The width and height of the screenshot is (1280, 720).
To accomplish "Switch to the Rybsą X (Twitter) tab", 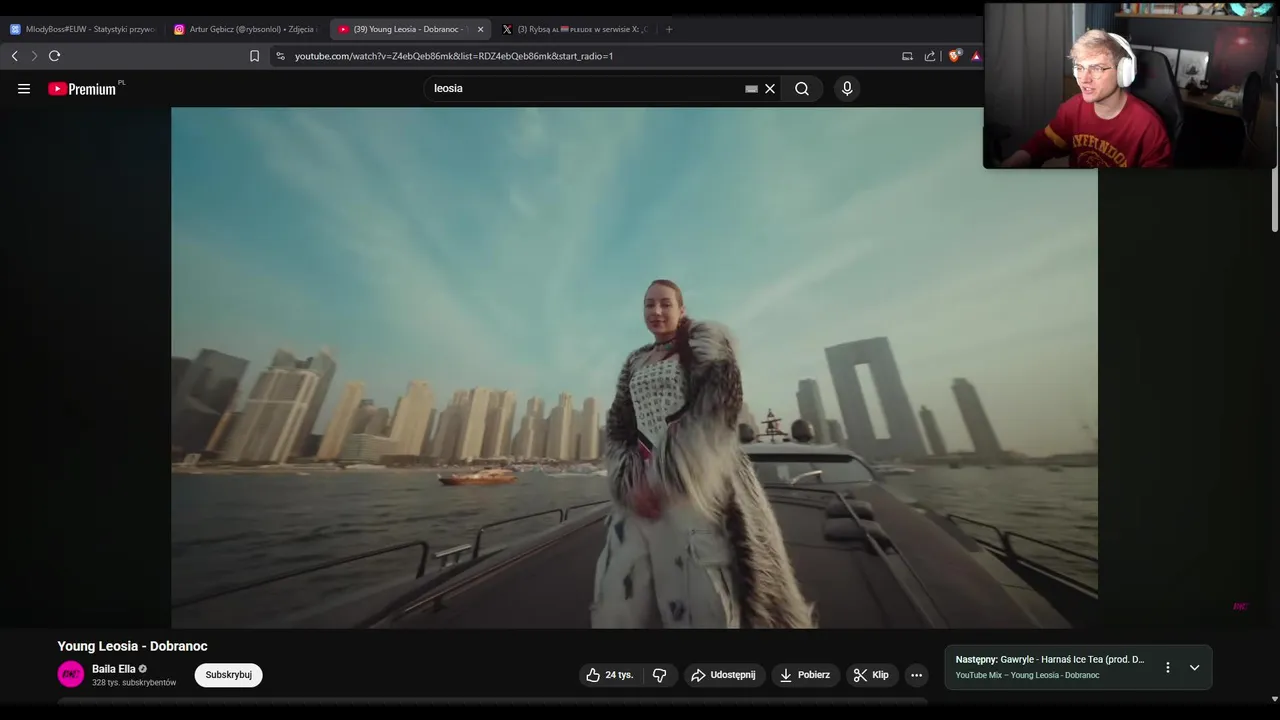I will point(576,29).
